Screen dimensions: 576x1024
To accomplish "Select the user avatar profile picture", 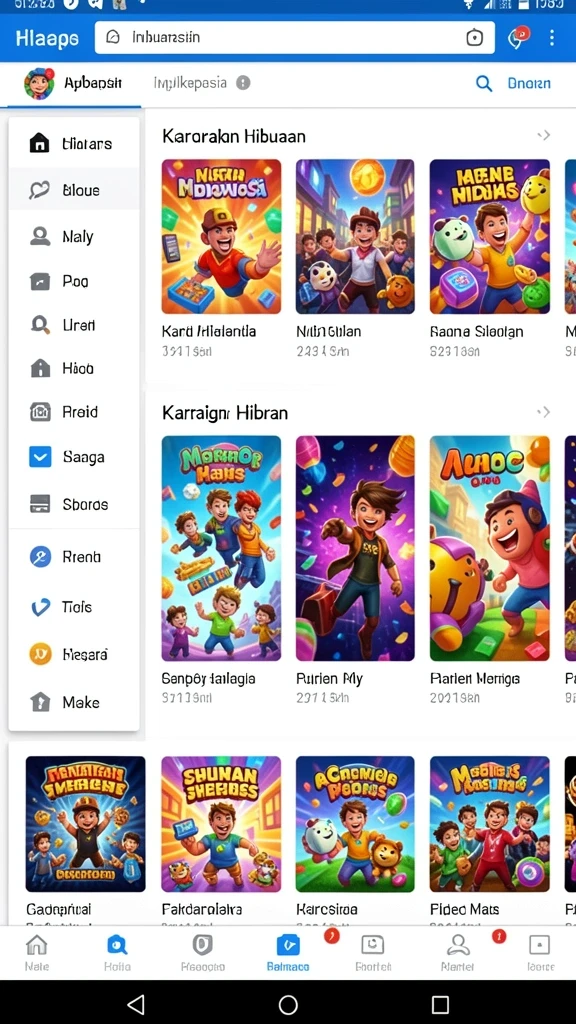I will 39,84.
